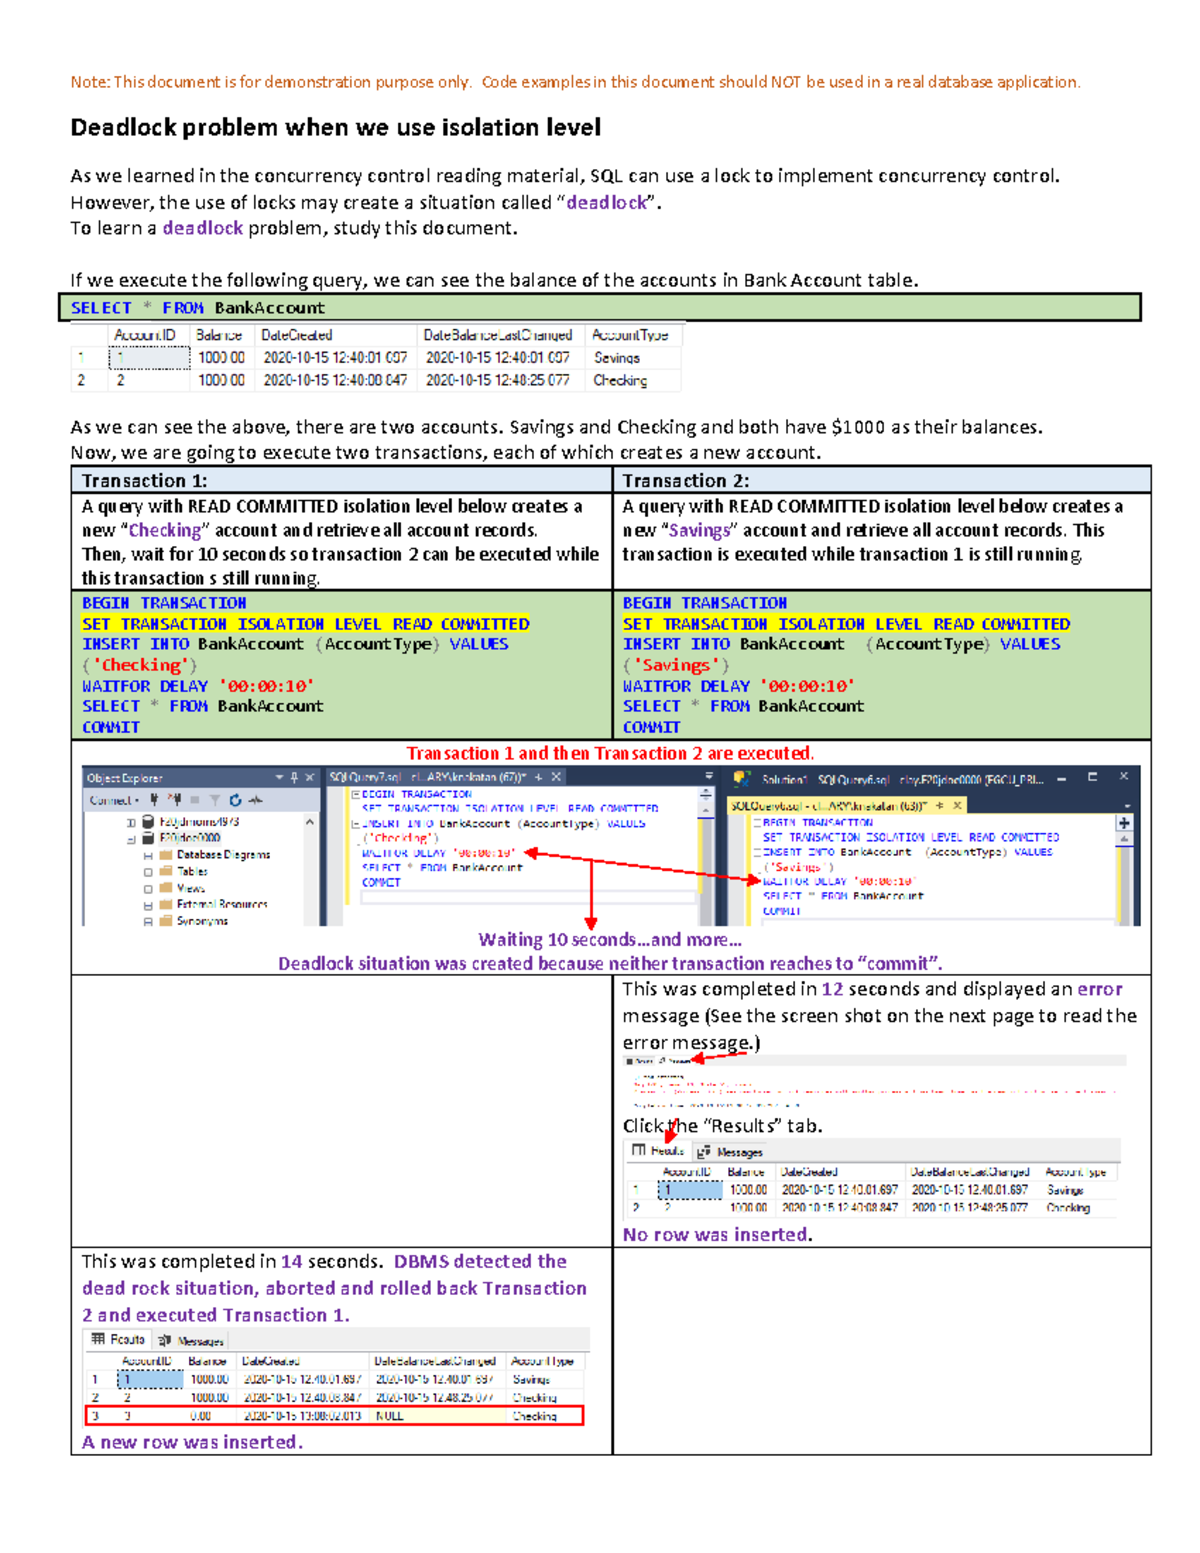Expand the Tables node in Object Explorer

[x=148, y=872]
